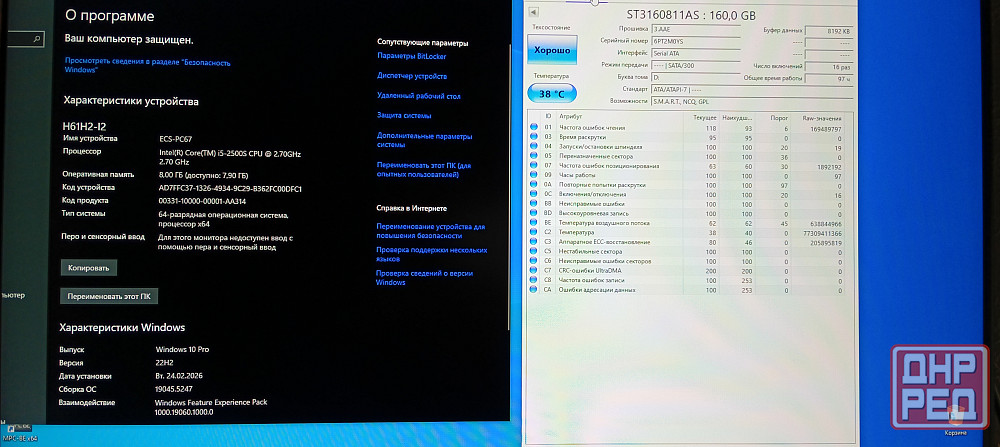Open the Диспетчер устройств link
Image resolution: width=1000 pixels, height=447 pixels.
(411, 76)
